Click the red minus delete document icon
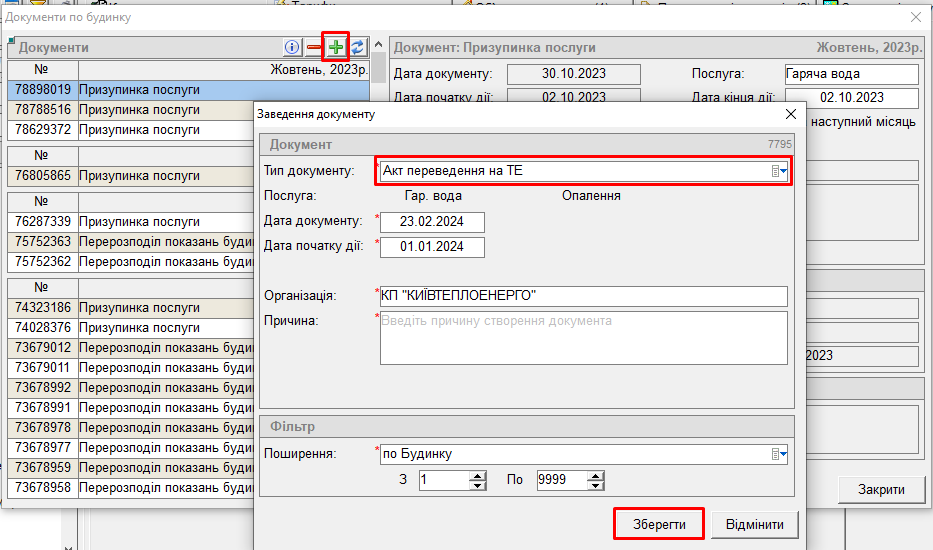 (x=314, y=47)
